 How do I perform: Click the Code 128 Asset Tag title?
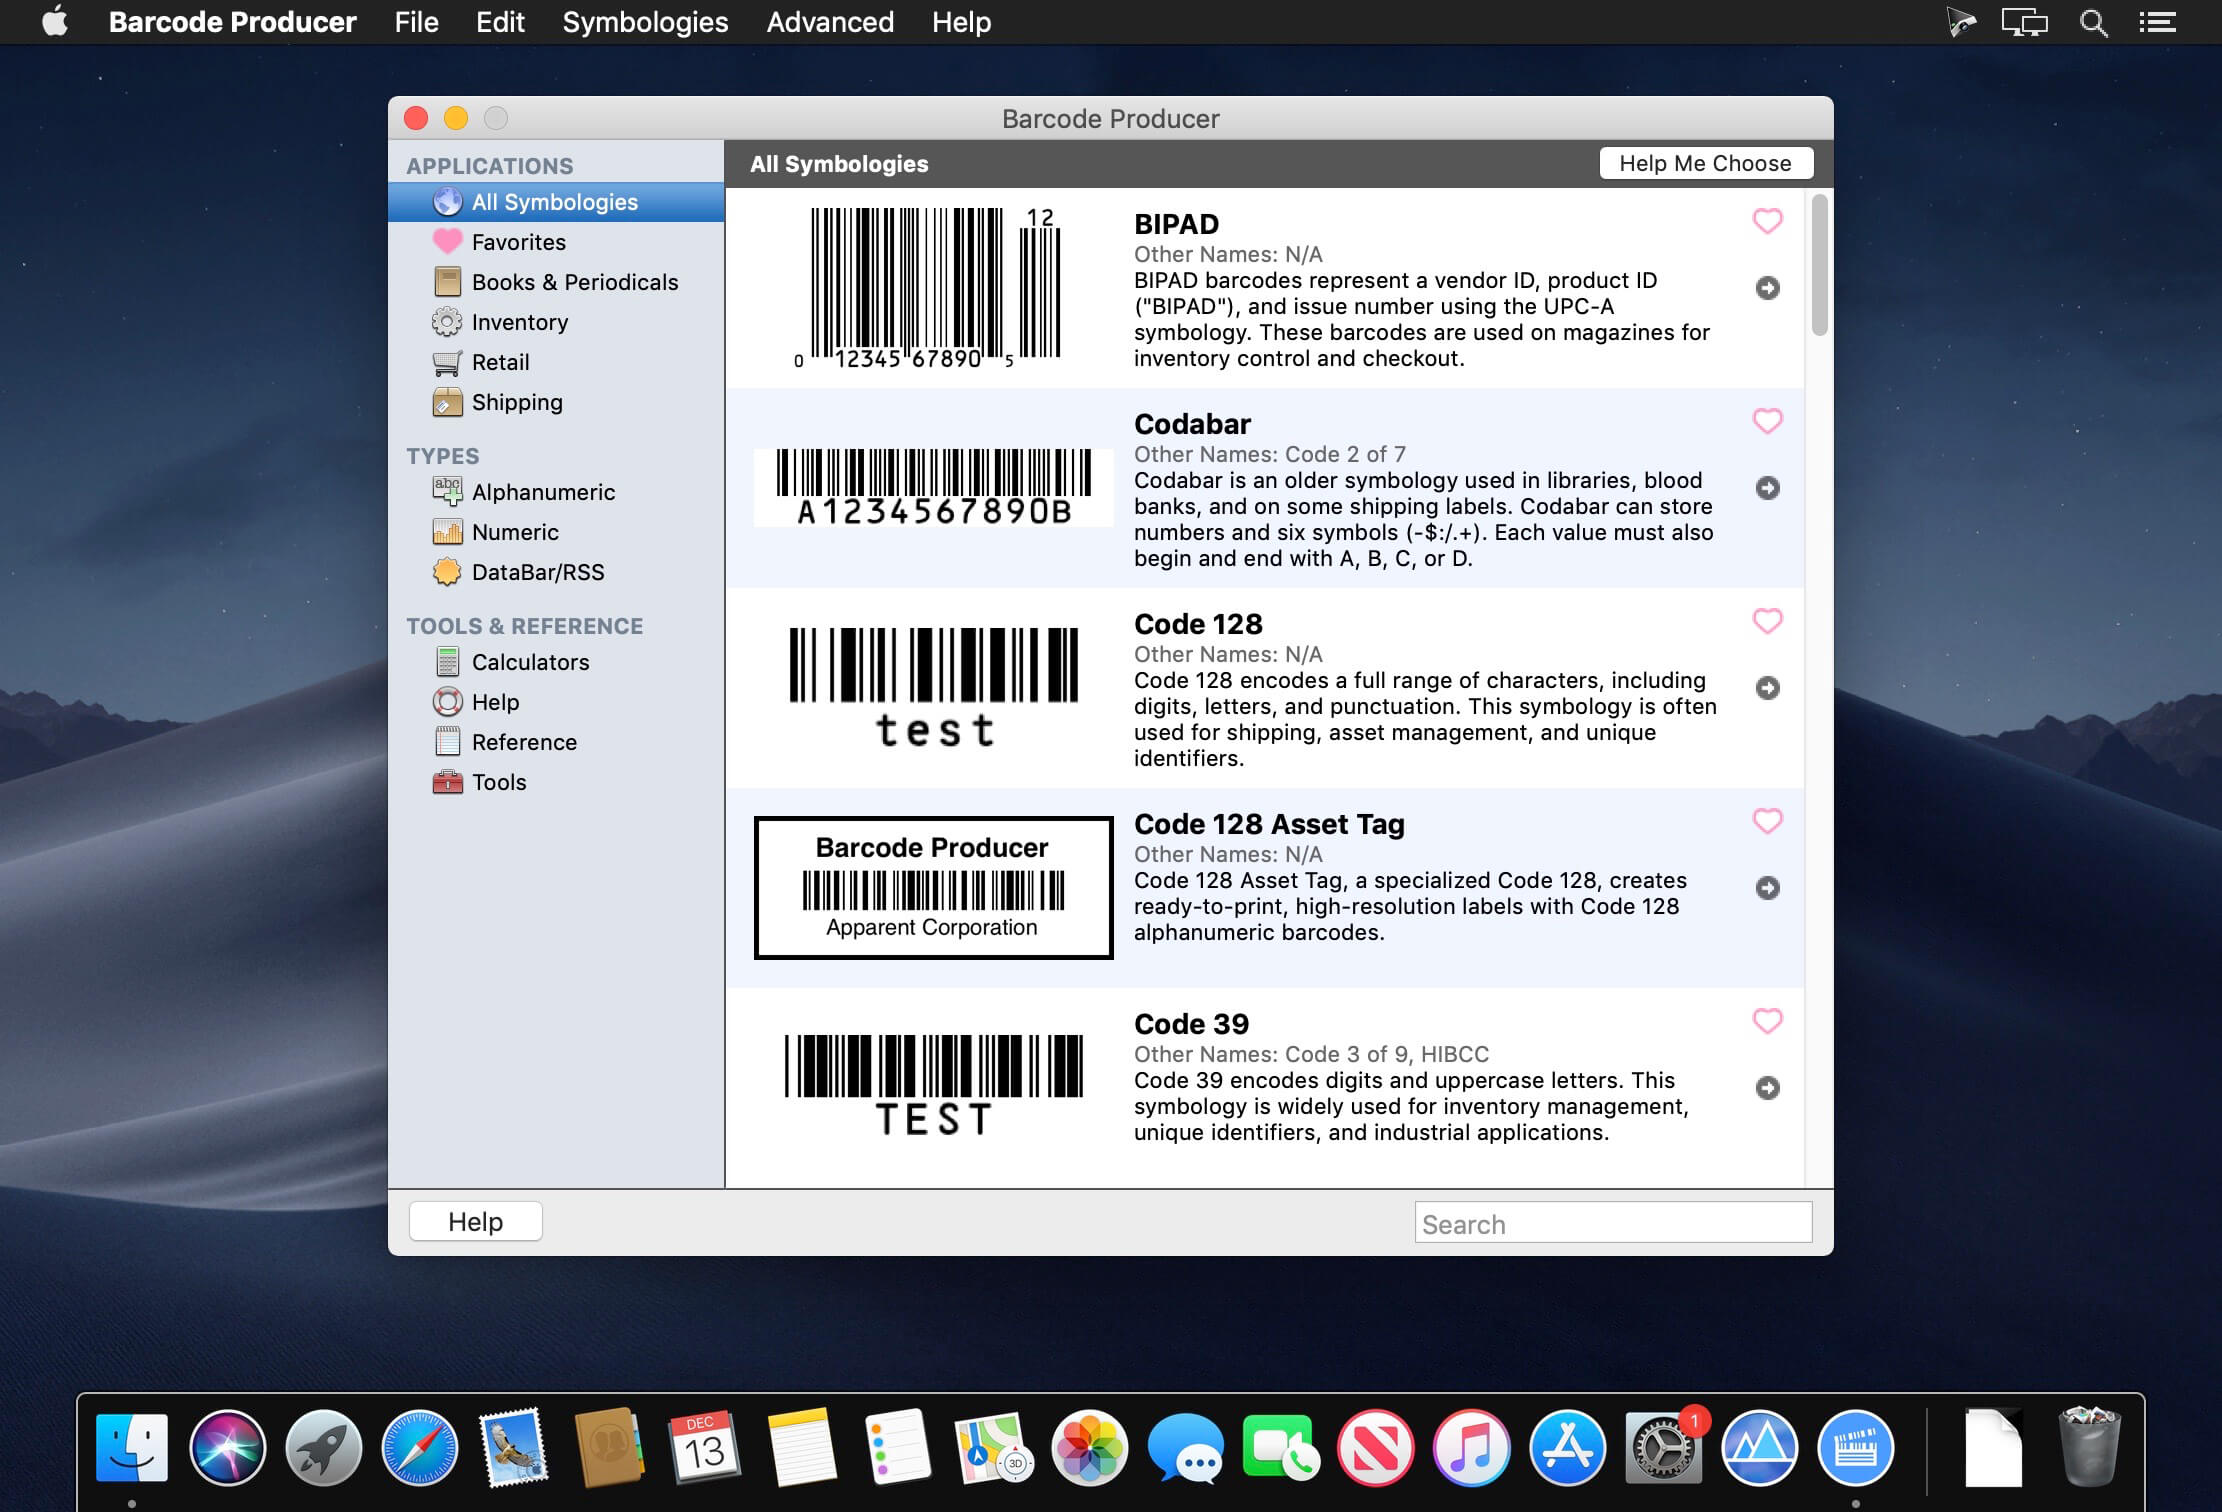pos(1269,824)
